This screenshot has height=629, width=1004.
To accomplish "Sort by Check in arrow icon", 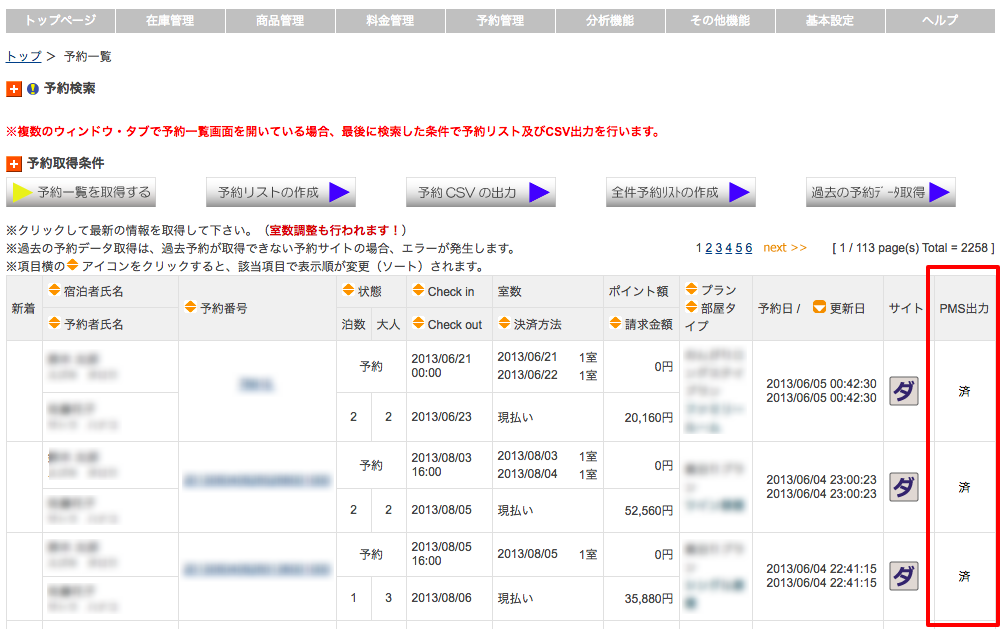I will (418, 290).
